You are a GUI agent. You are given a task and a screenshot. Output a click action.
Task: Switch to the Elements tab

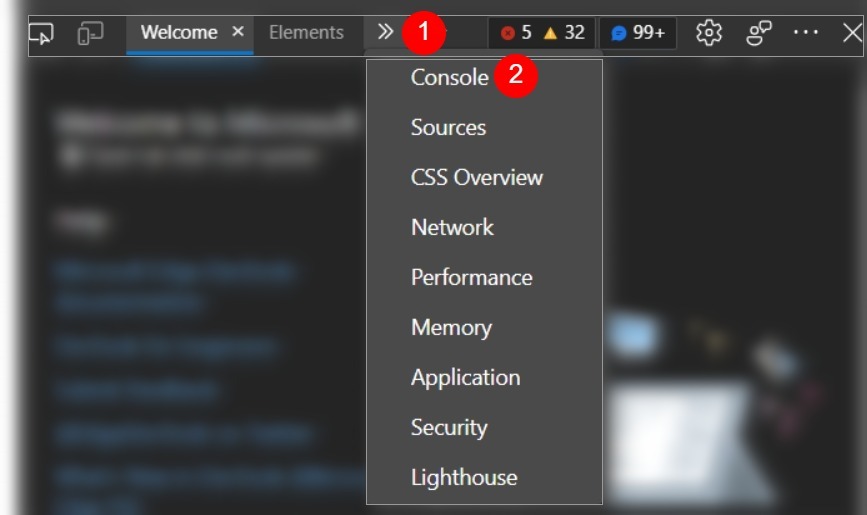(x=306, y=33)
